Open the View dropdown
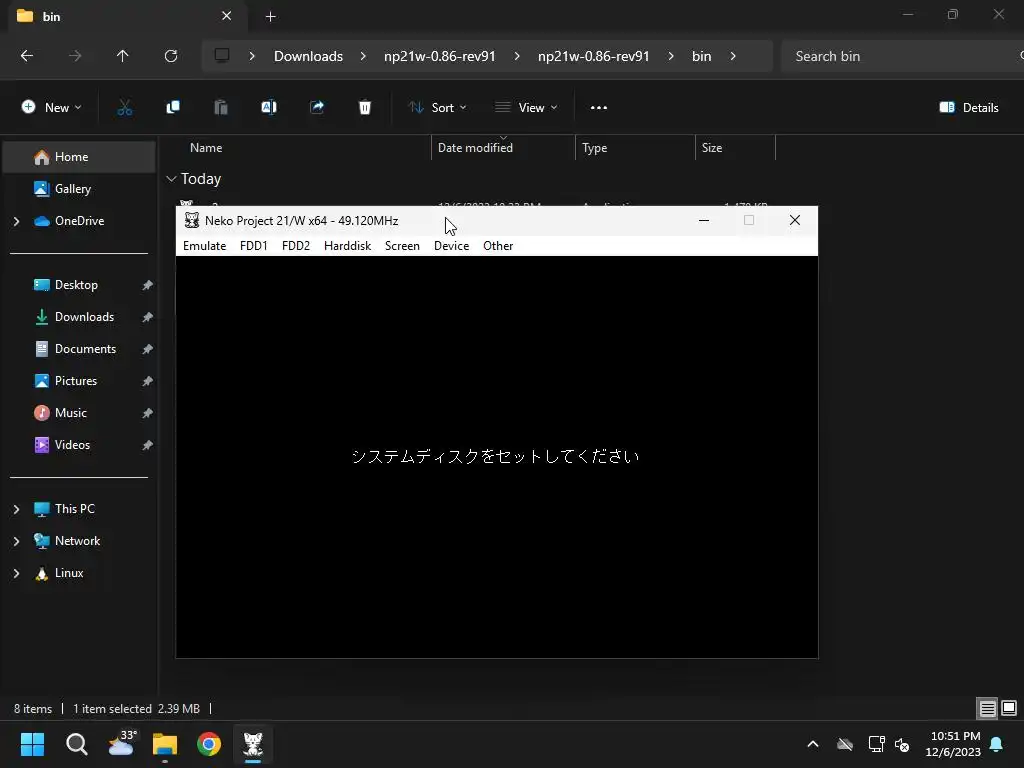Viewport: 1024px width, 768px height. click(x=526, y=108)
